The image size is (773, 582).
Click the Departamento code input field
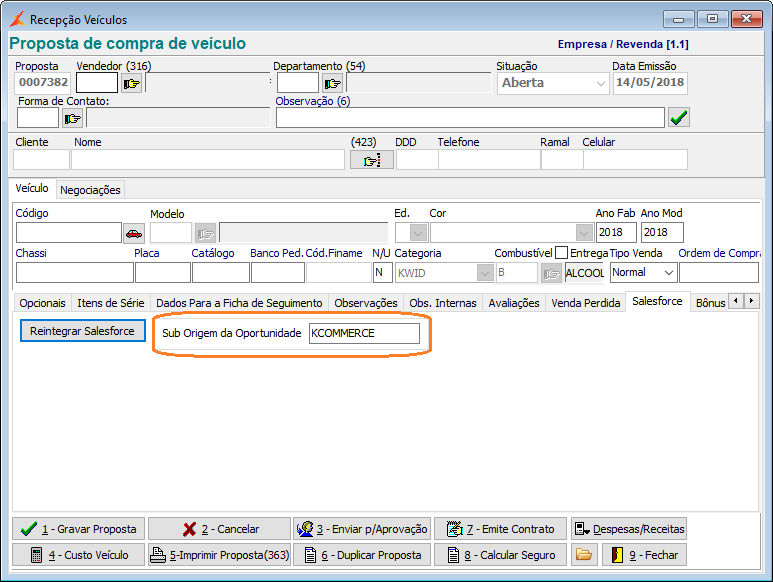[298, 83]
